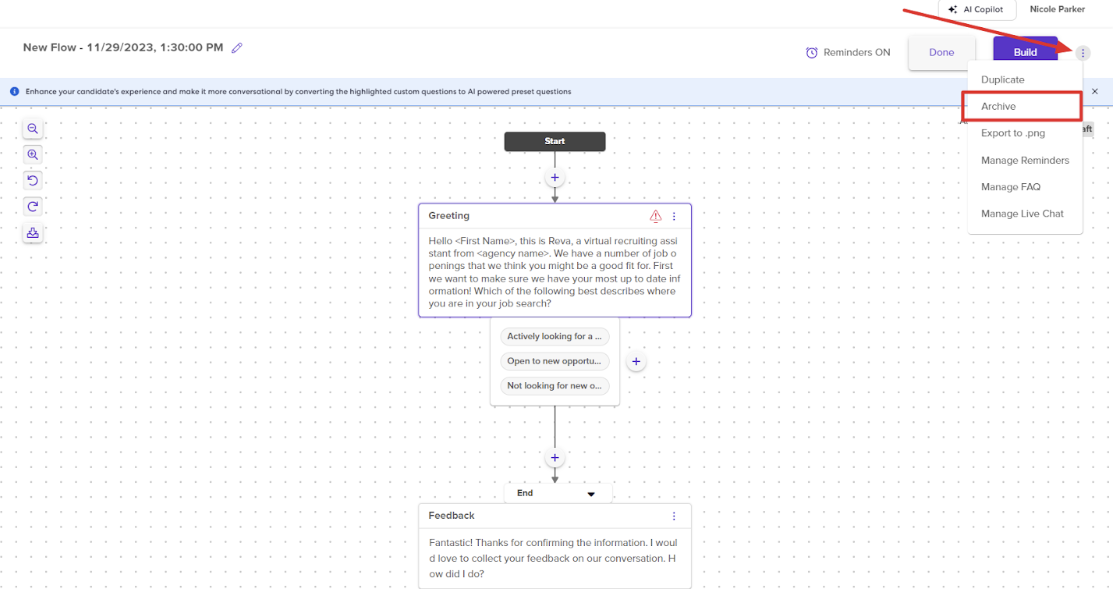Click the zoom in magnifier icon

[x=33, y=155]
